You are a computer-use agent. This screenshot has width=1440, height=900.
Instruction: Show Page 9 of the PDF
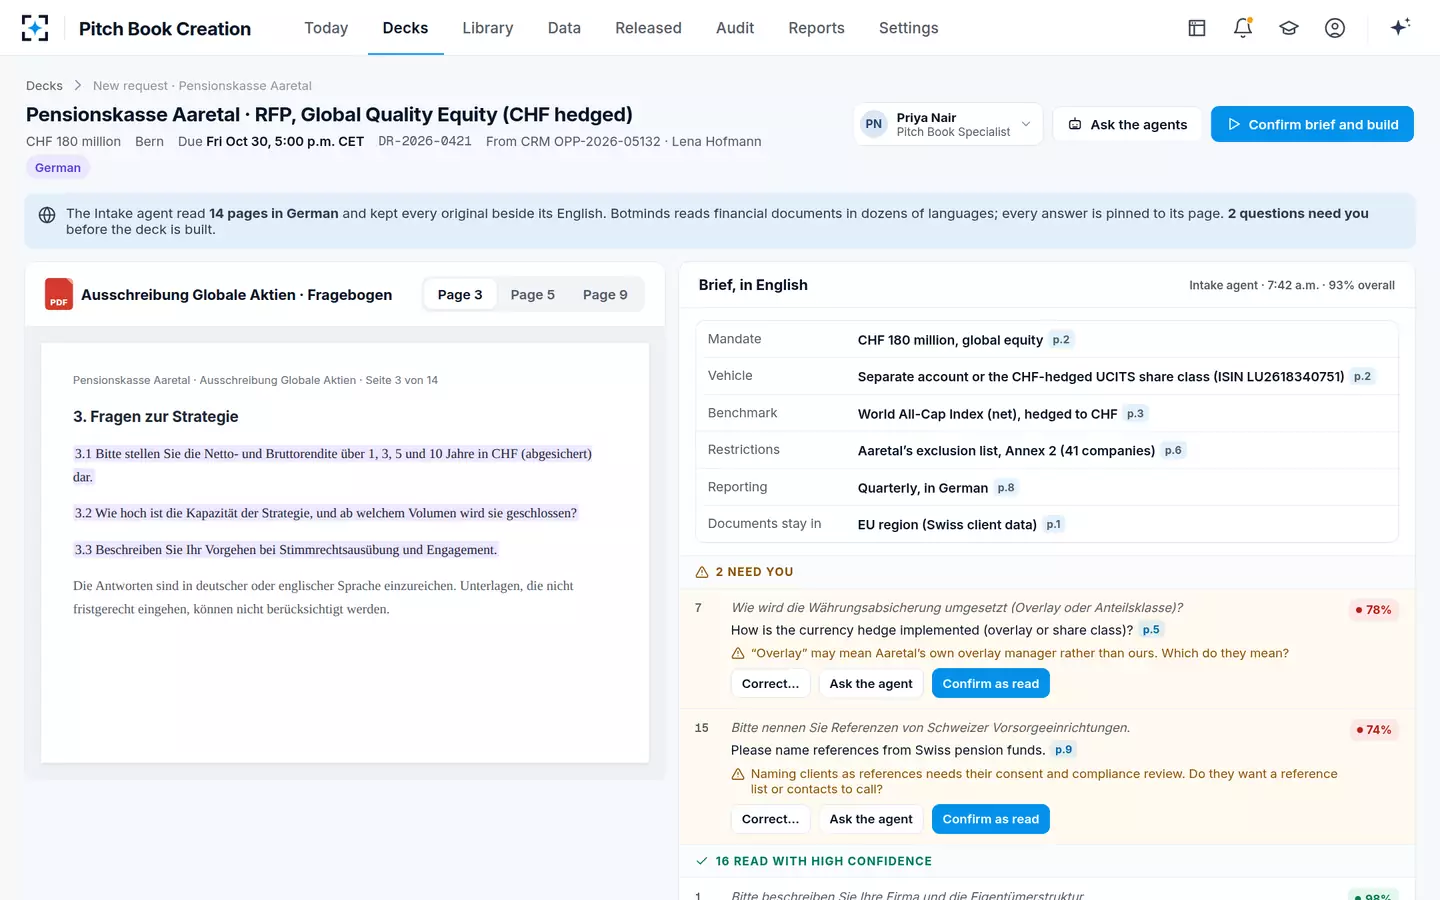pyautogui.click(x=605, y=295)
